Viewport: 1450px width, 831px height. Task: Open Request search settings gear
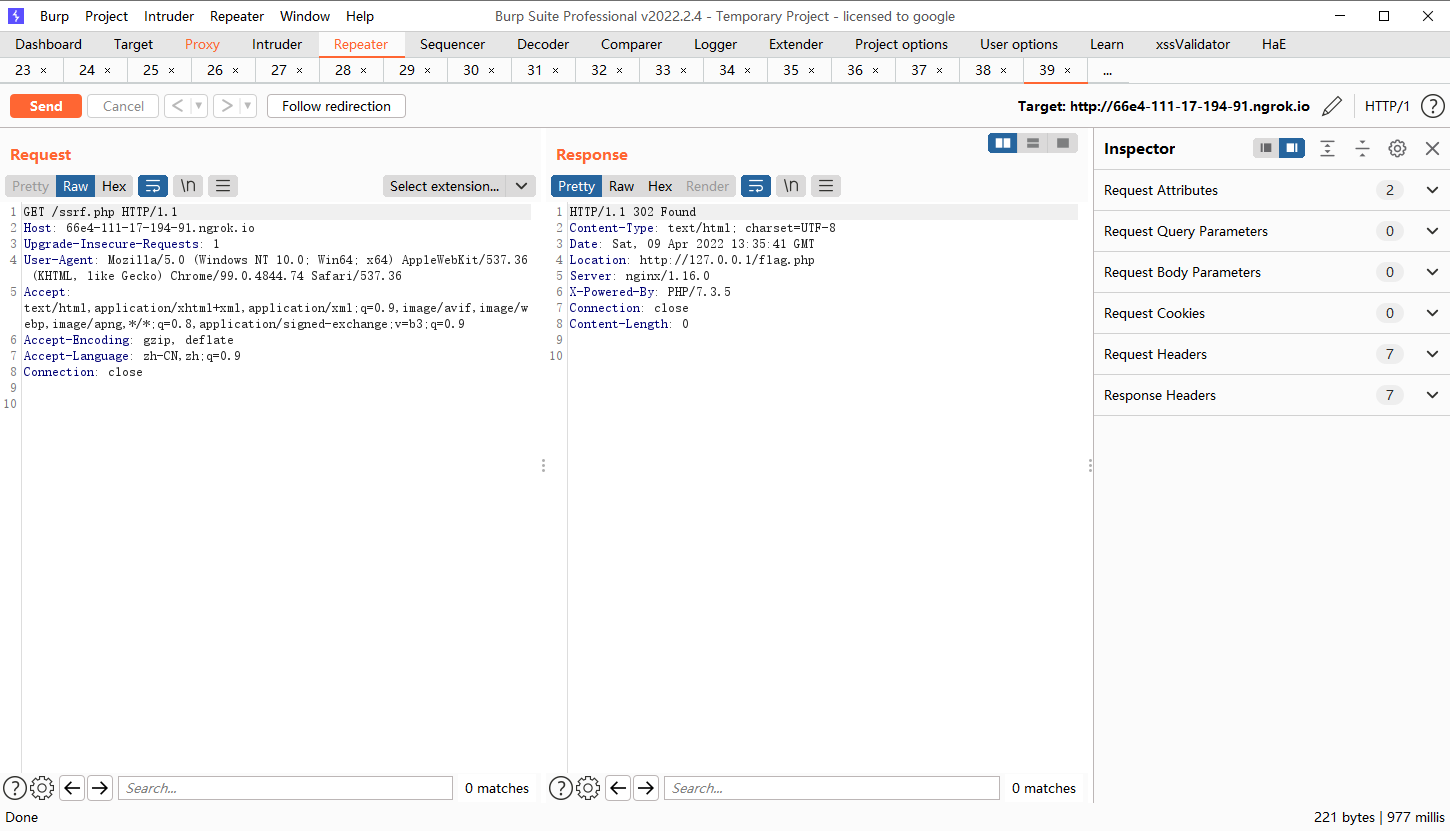click(42, 788)
